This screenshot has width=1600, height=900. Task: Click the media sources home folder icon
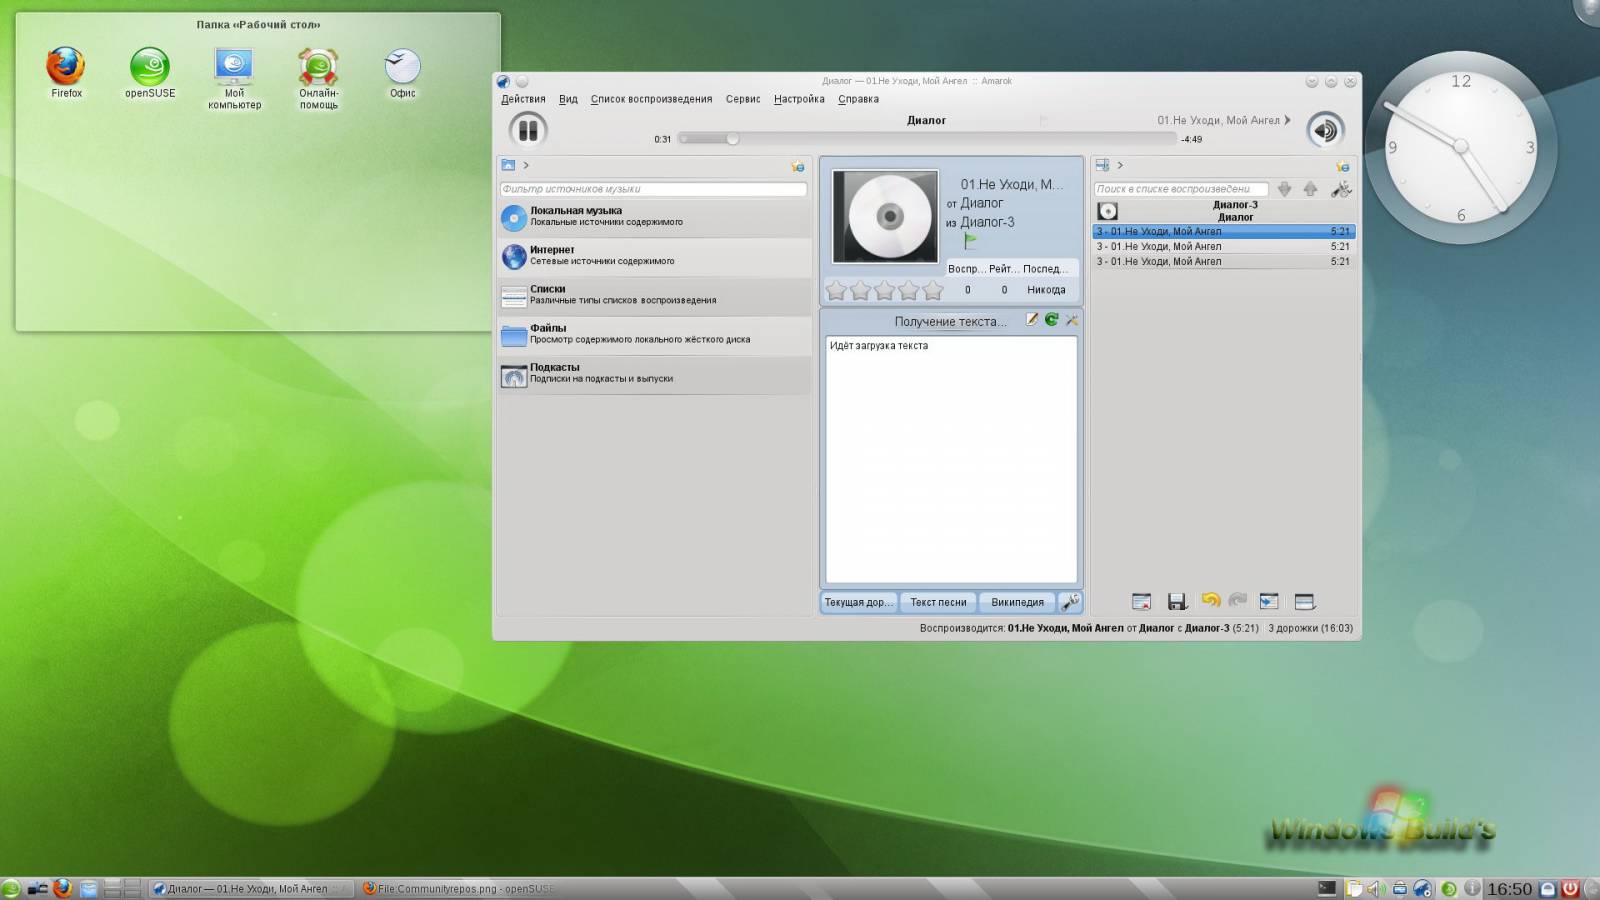point(508,165)
